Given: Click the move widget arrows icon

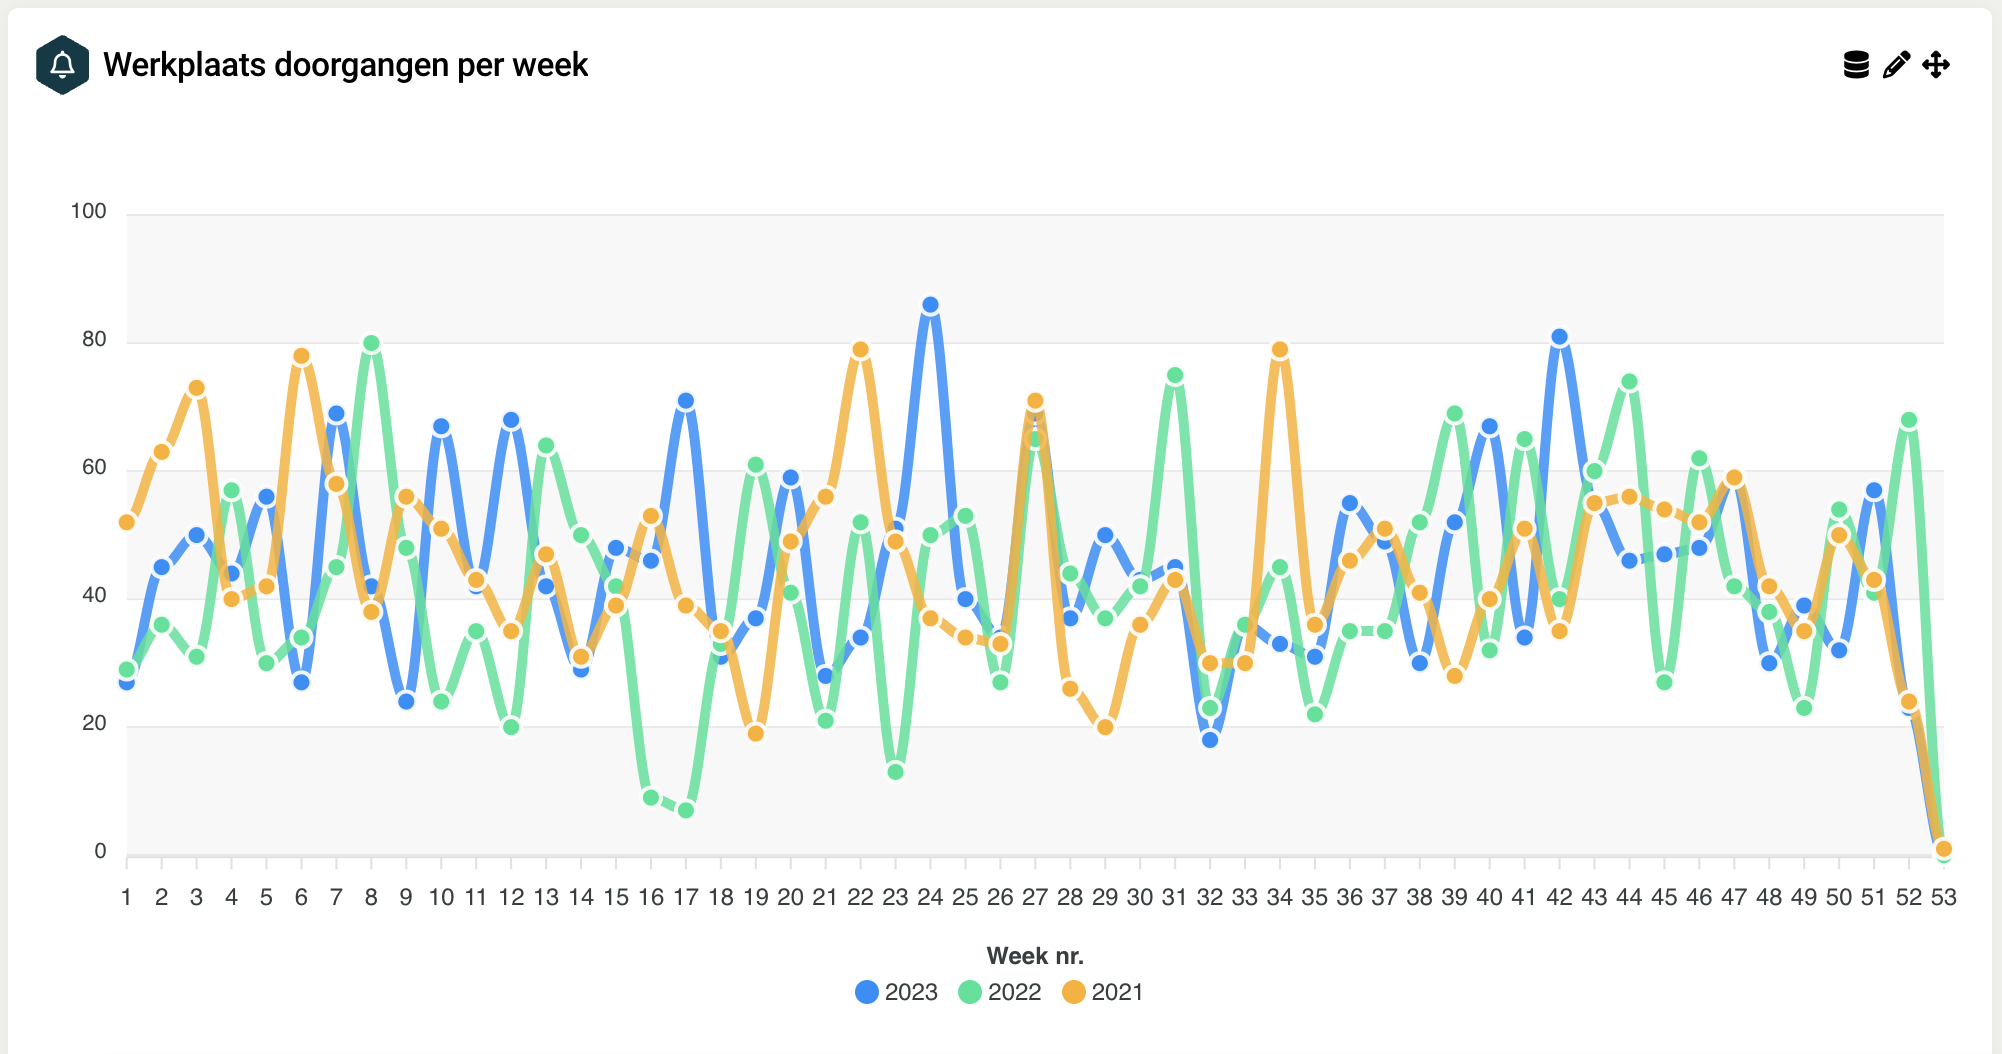Looking at the screenshot, I should coord(1936,65).
